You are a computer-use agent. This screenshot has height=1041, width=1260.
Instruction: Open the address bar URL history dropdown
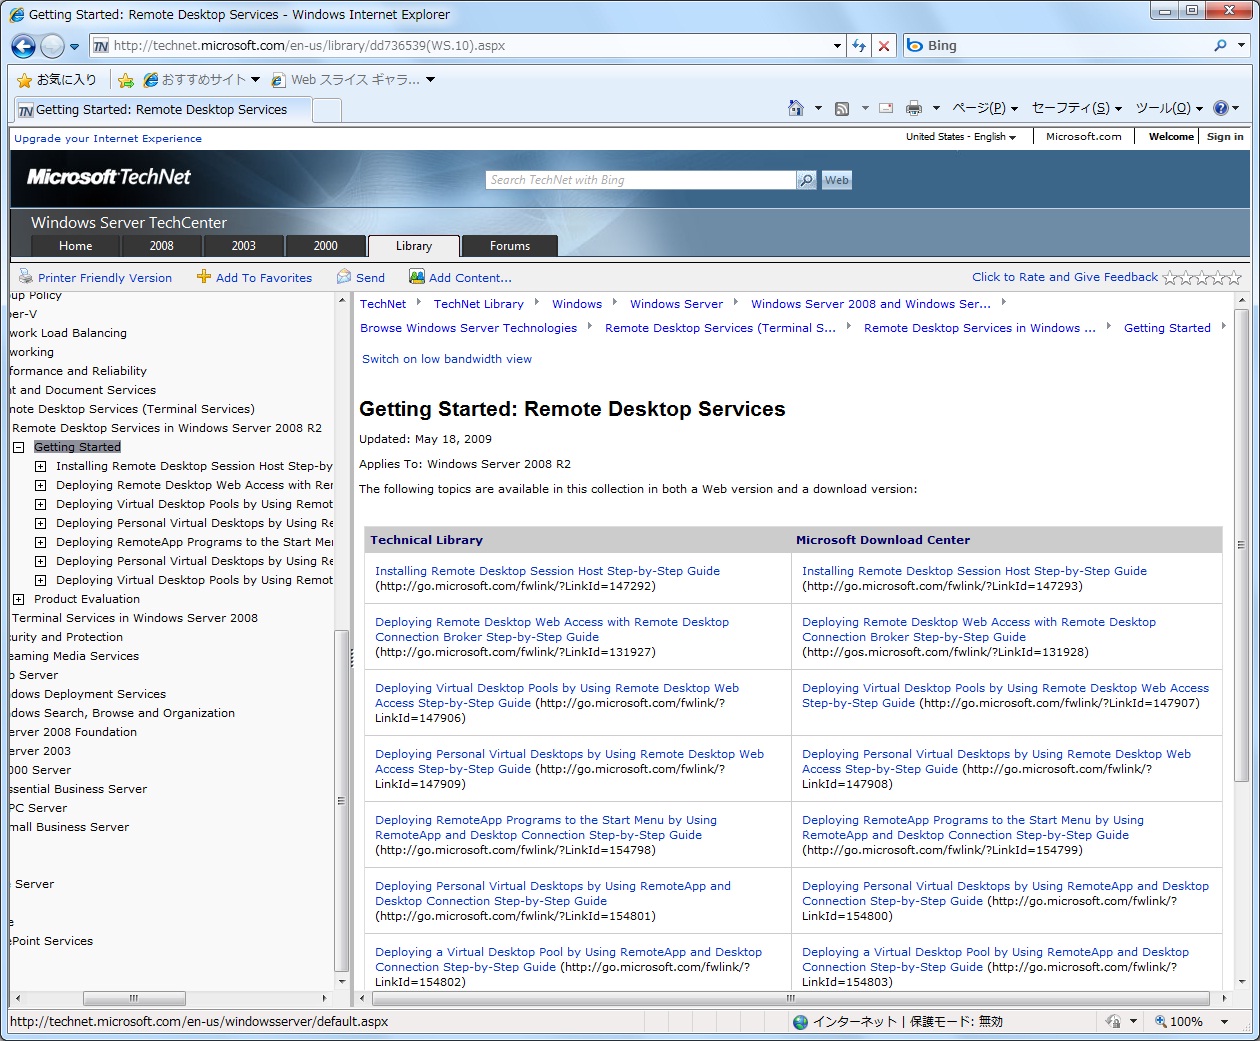click(837, 46)
